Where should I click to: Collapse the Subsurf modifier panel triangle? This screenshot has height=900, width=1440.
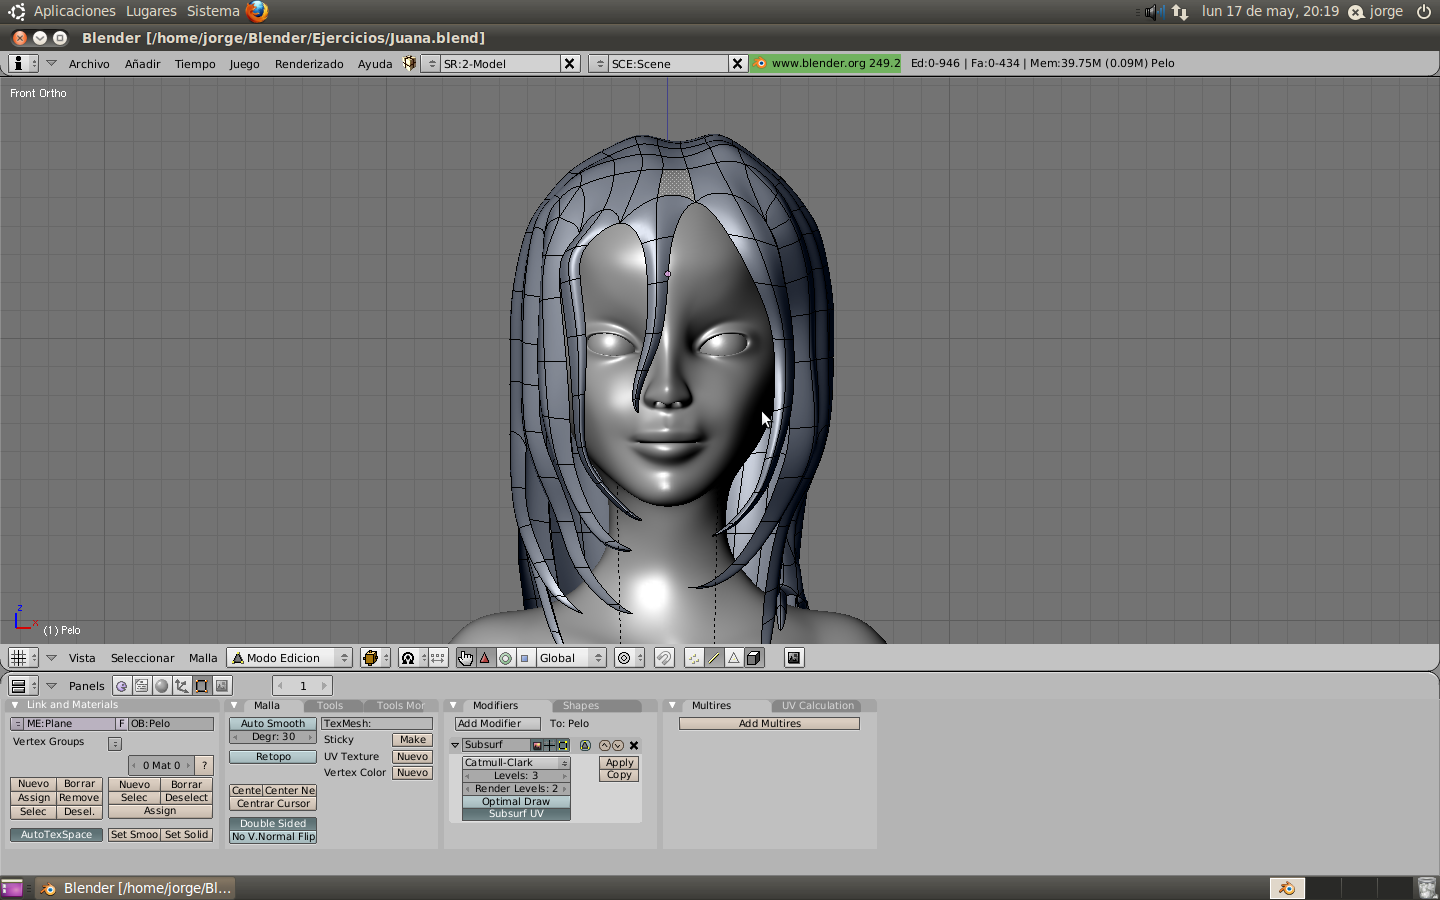pyautogui.click(x=455, y=745)
